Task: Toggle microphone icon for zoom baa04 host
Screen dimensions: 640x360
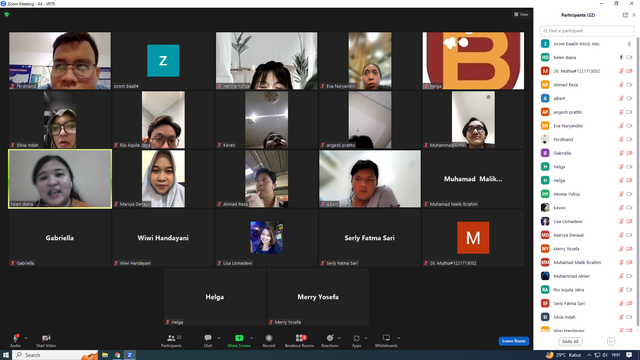Action: [x=629, y=44]
